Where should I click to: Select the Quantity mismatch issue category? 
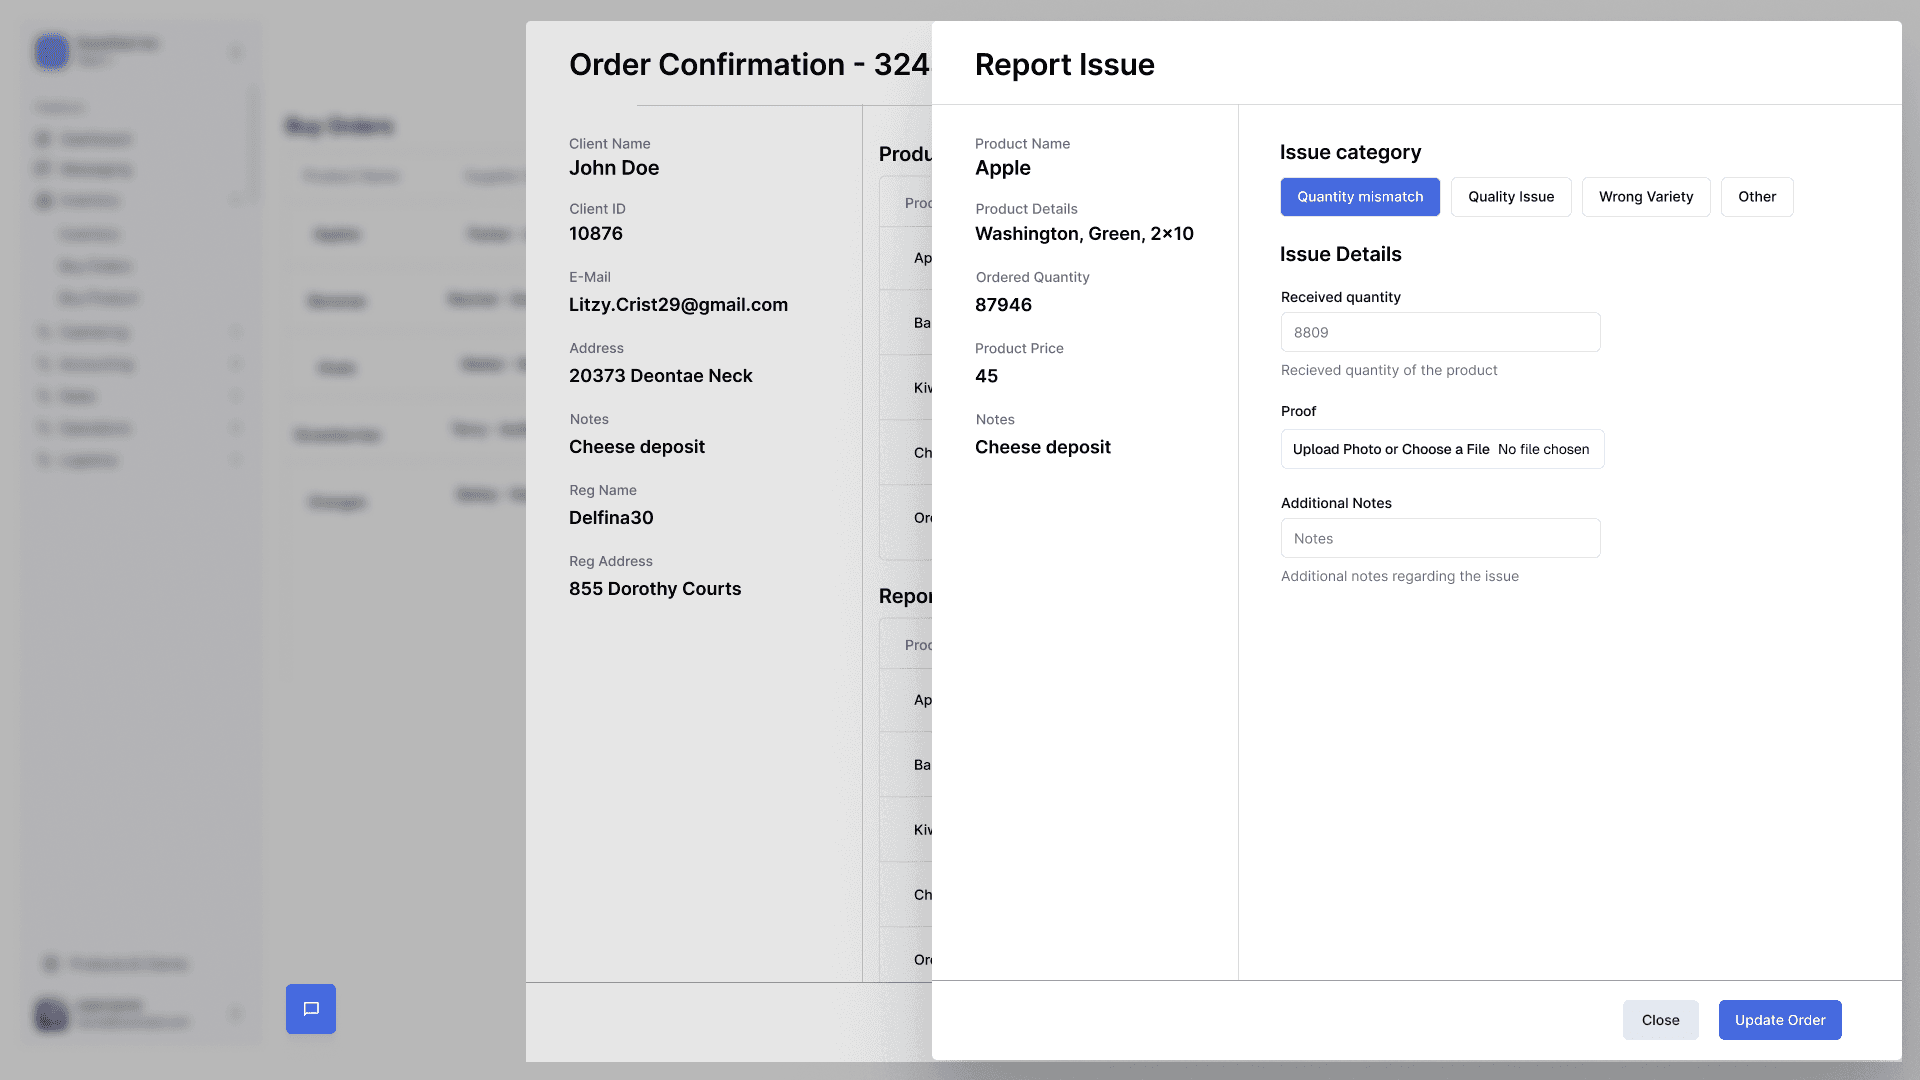[x=1360, y=197]
